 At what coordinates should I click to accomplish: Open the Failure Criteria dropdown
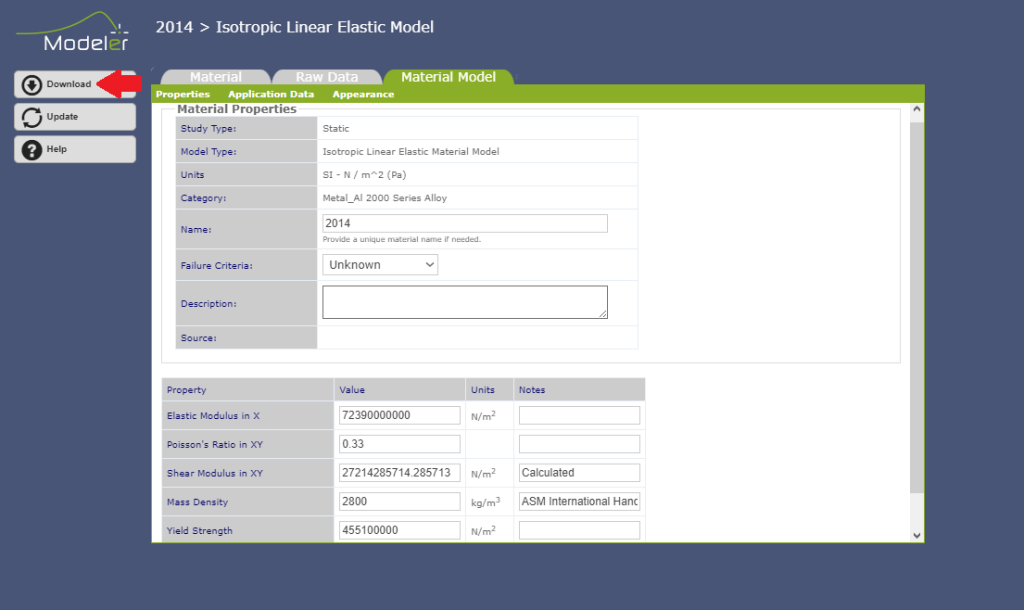pyautogui.click(x=380, y=265)
